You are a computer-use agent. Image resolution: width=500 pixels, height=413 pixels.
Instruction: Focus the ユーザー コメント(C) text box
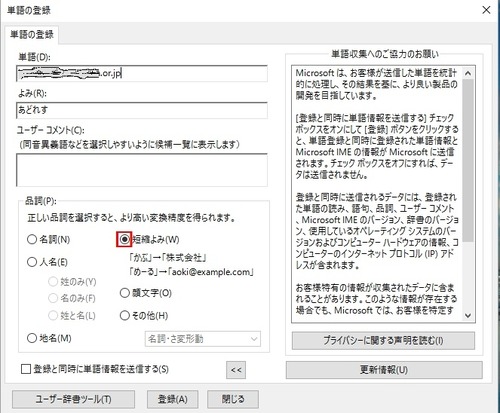tap(142, 170)
